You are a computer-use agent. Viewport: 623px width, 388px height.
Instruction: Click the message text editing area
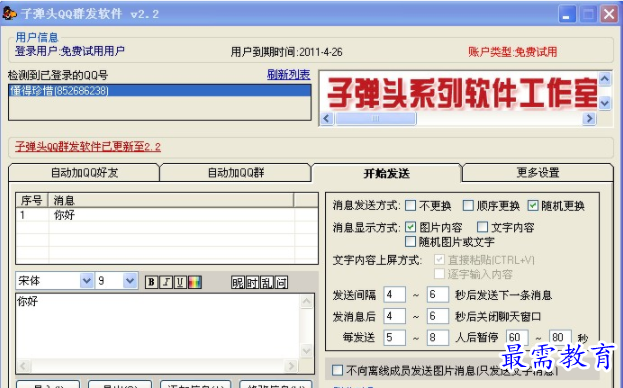pyautogui.click(x=158, y=326)
